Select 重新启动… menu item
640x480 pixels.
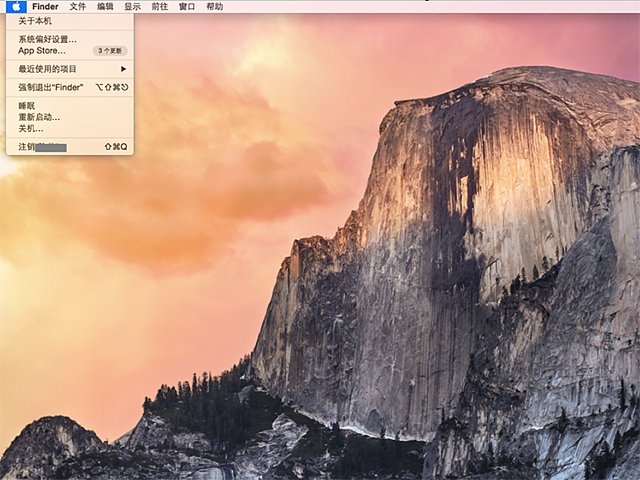pos(70,117)
